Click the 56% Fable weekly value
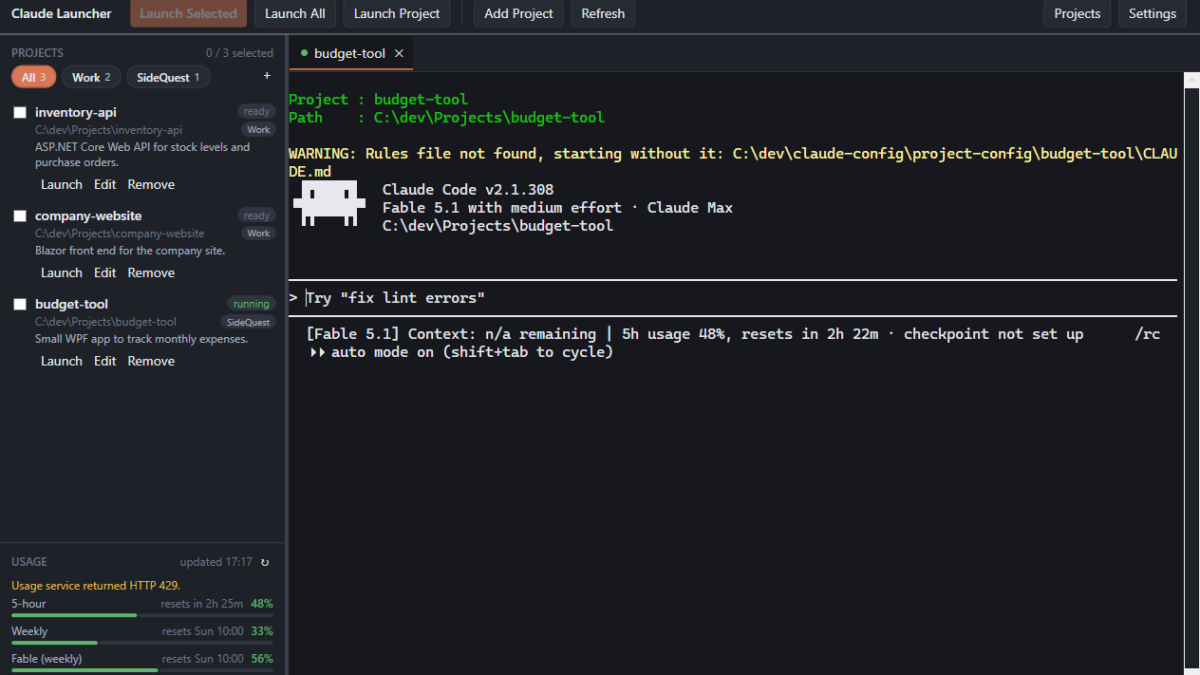Viewport: 1200px width, 675px height. tap(262, 659)
